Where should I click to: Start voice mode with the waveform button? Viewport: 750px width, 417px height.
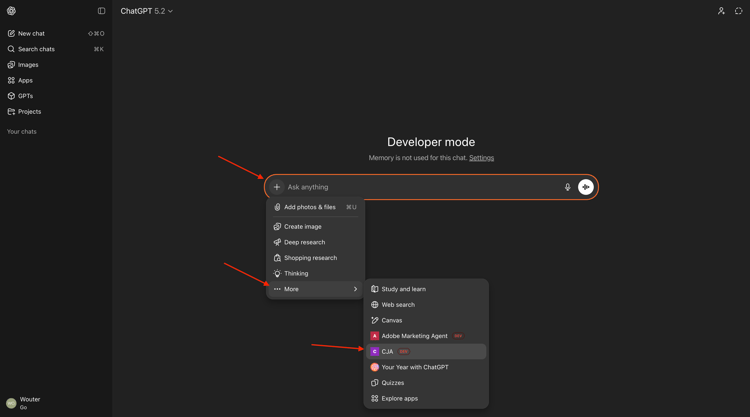pos(585,187)
